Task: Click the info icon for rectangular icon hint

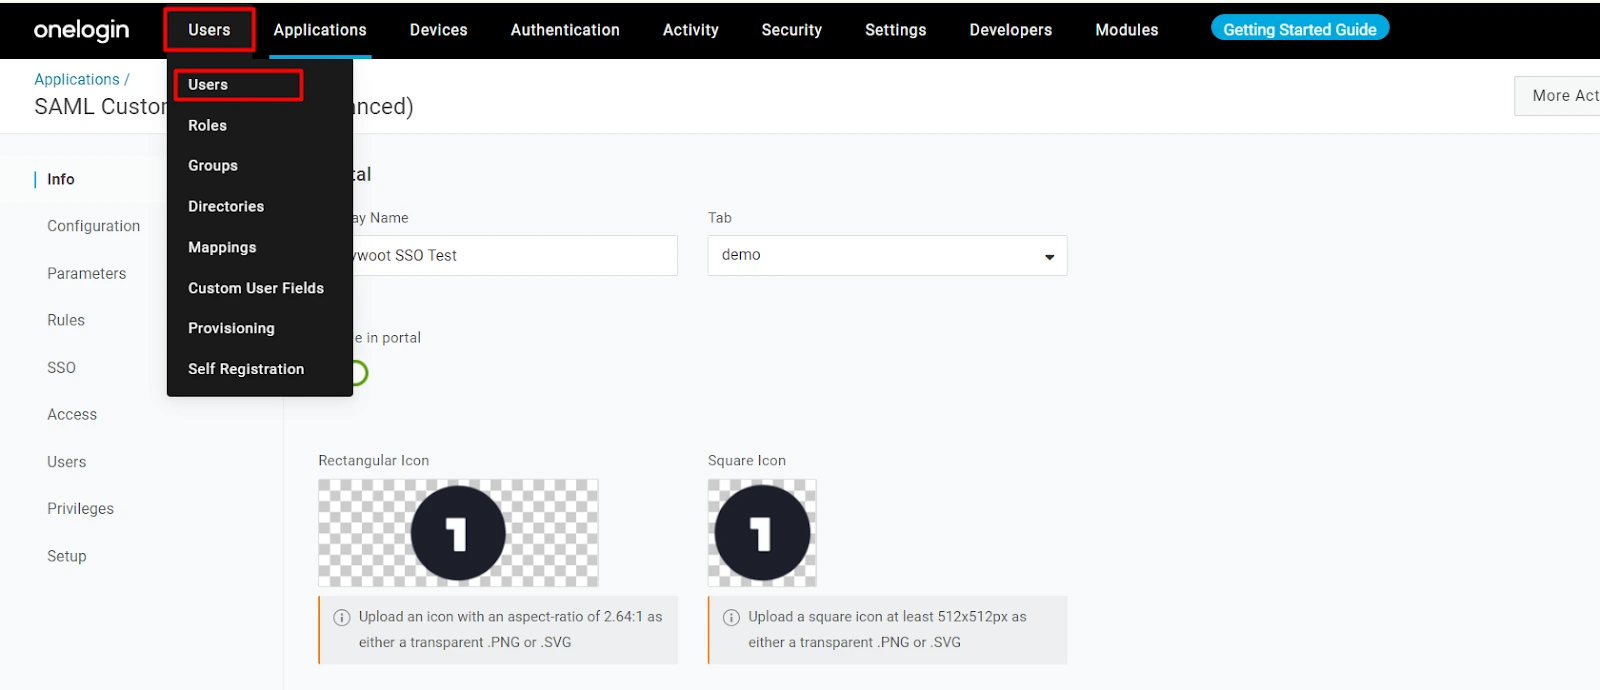Action: 342,617
